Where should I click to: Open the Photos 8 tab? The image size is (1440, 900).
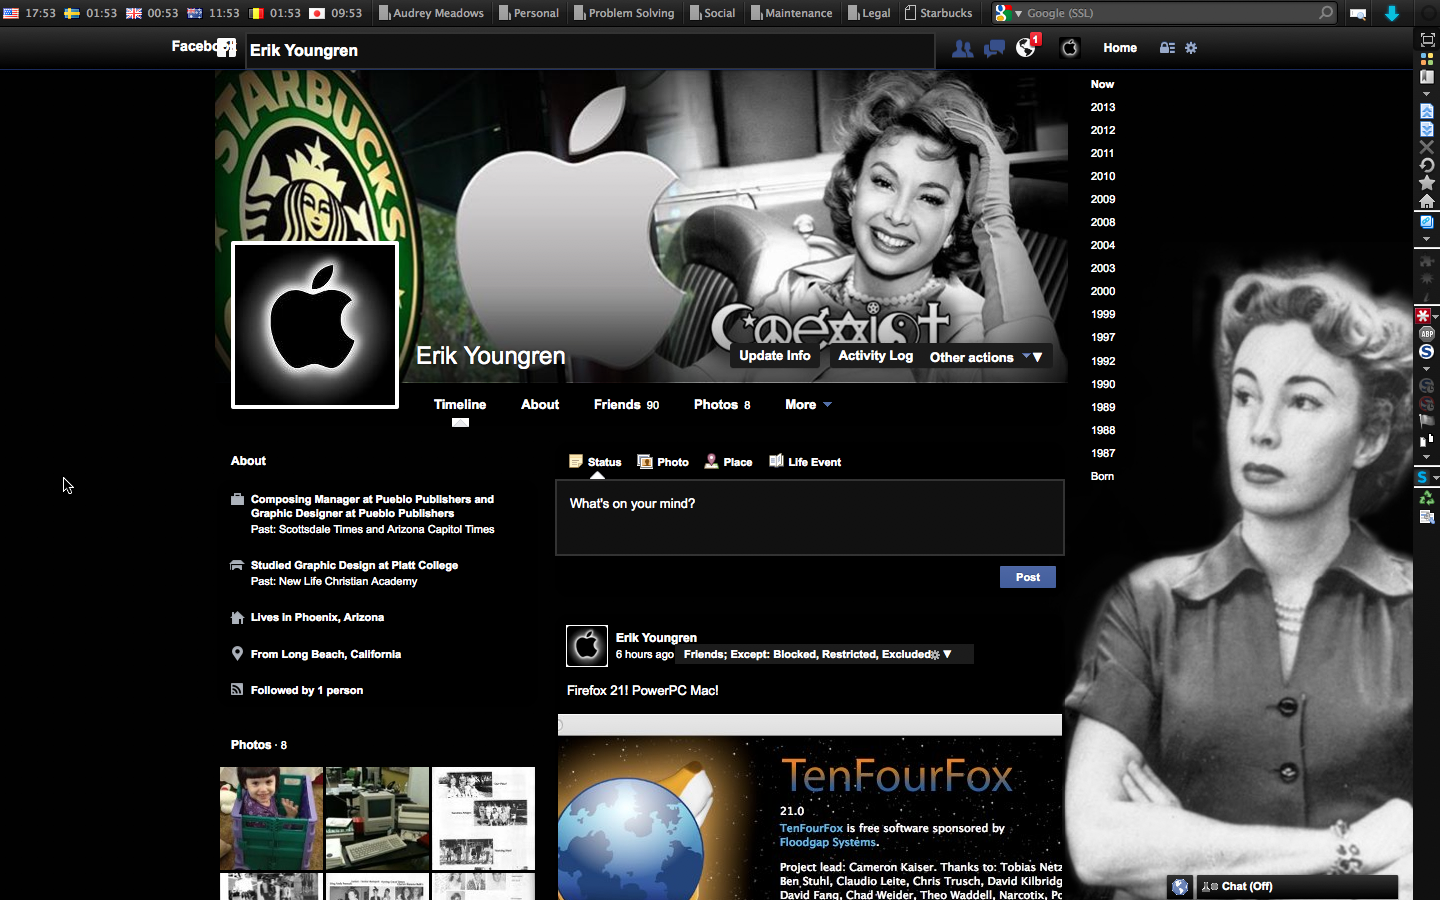click(722, 405)
